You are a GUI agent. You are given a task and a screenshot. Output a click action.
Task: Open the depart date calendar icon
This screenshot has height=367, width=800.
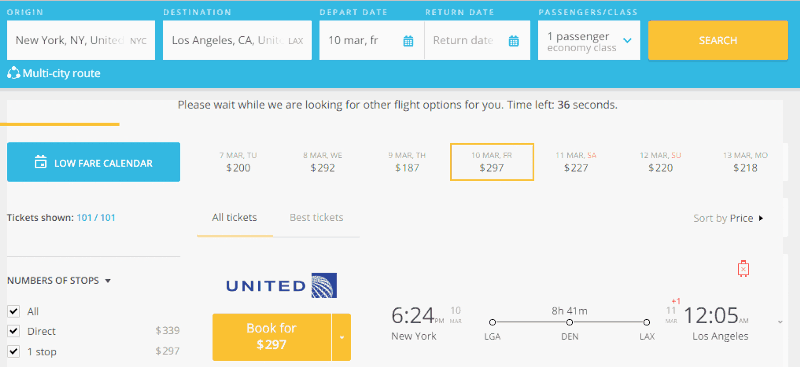click(x=408, y=41)
